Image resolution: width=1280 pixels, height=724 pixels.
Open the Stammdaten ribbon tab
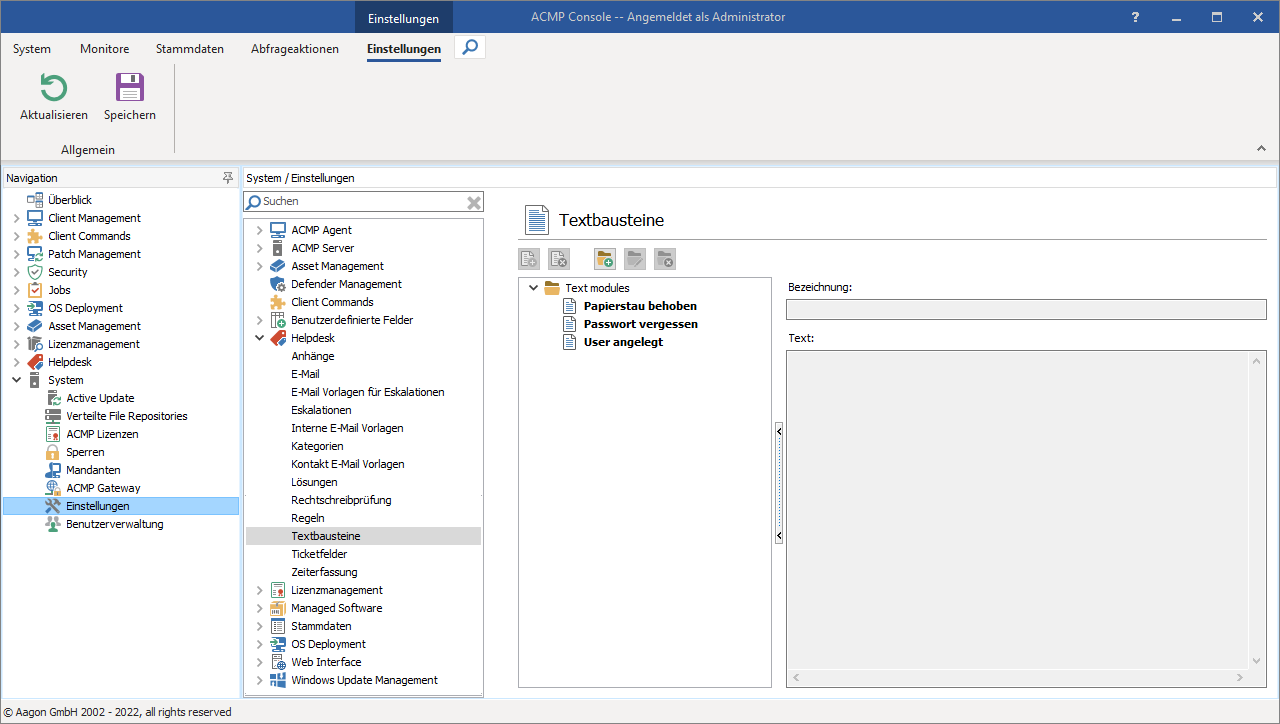click(x=190, y=49)
